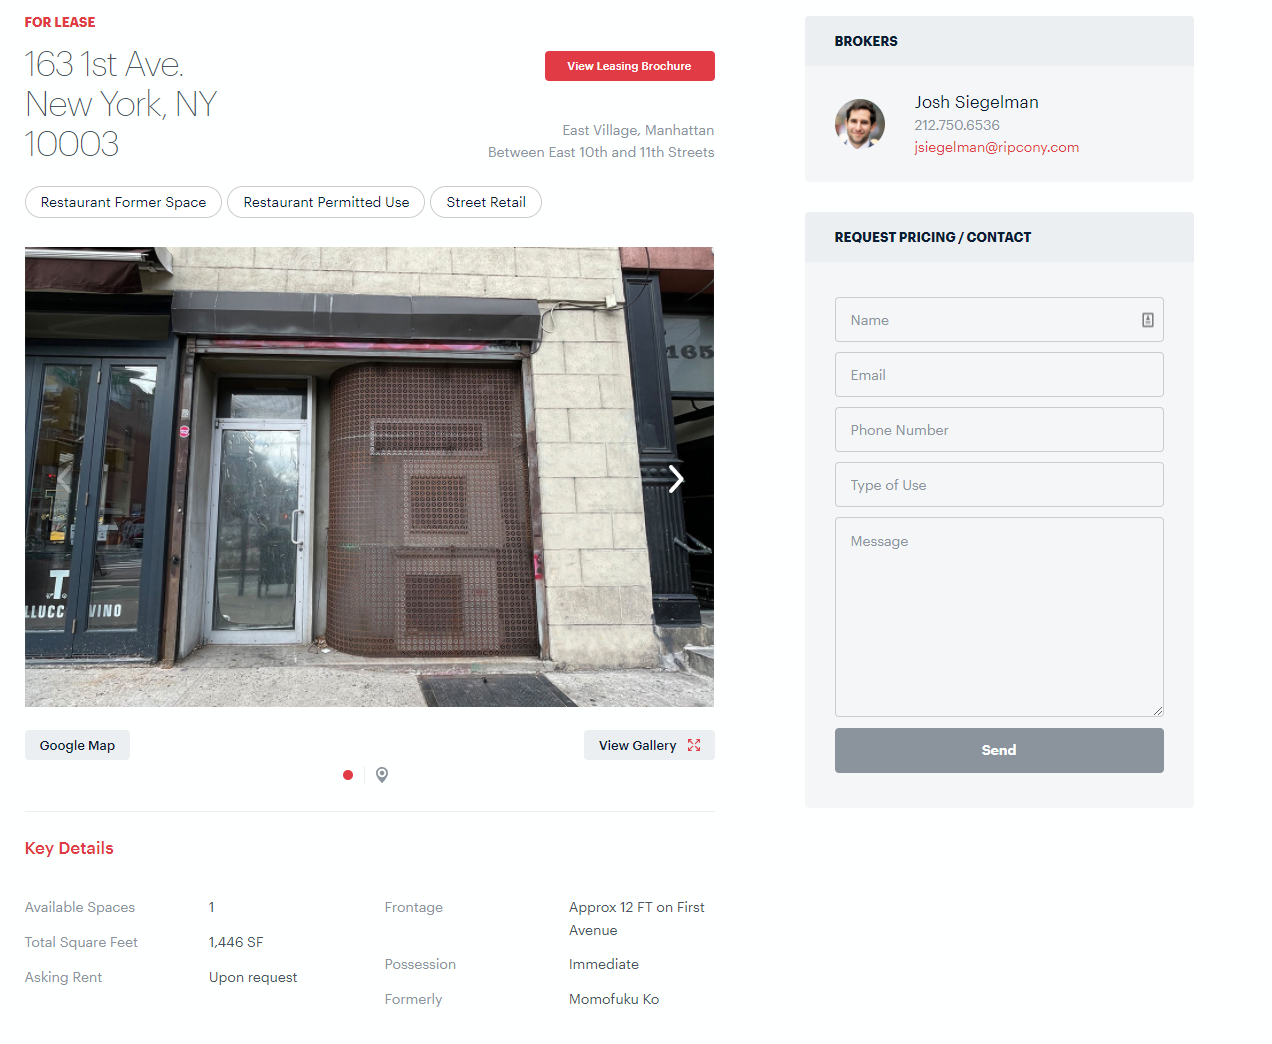Submit the form with Send button
Image resolution: width=1272 pixels, height=1044 pixels.
[999, 750]
